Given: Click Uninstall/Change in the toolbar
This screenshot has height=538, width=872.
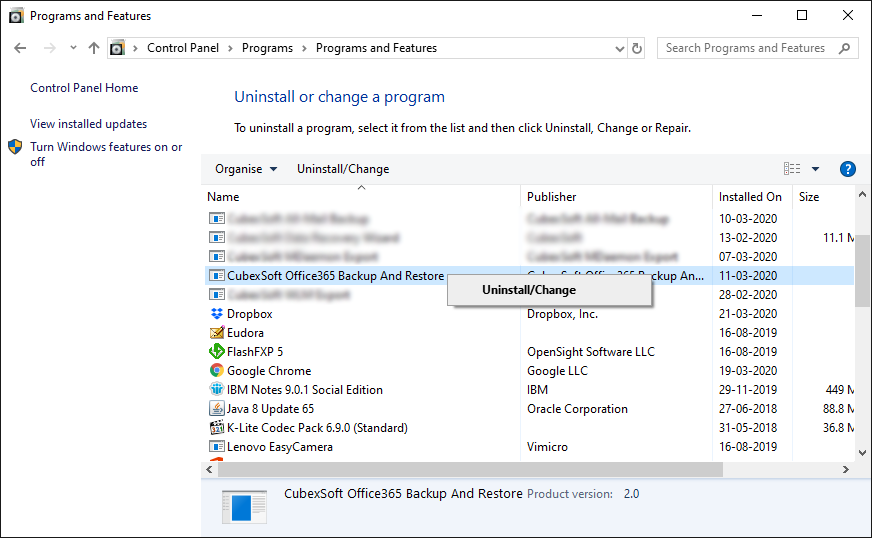Looking at the screenshot, I should click(x=343, y=169).
